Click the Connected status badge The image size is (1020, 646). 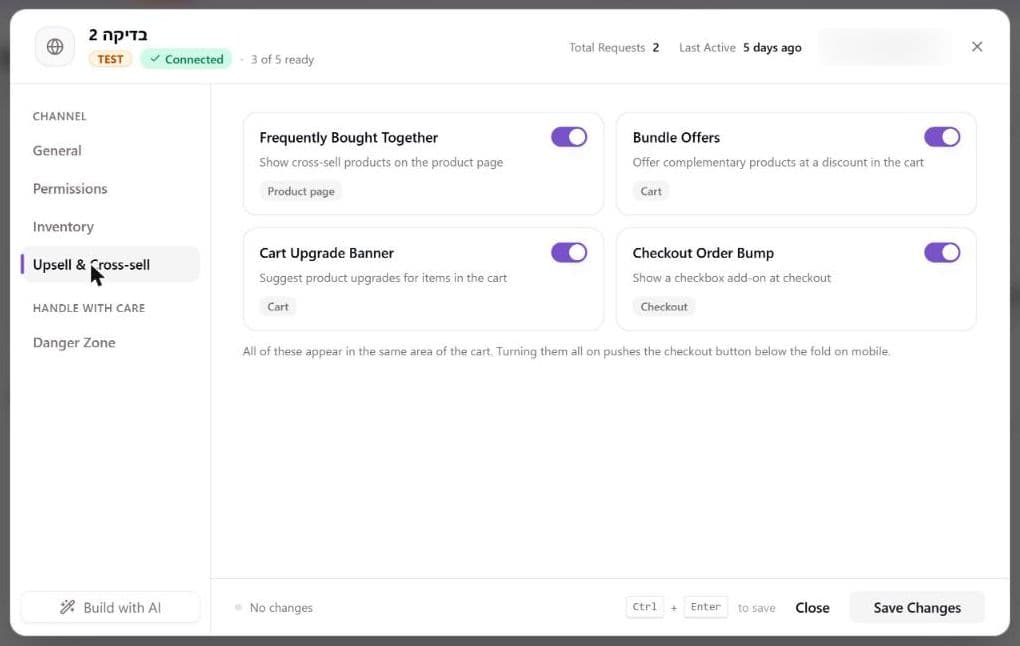click(186, 59)
